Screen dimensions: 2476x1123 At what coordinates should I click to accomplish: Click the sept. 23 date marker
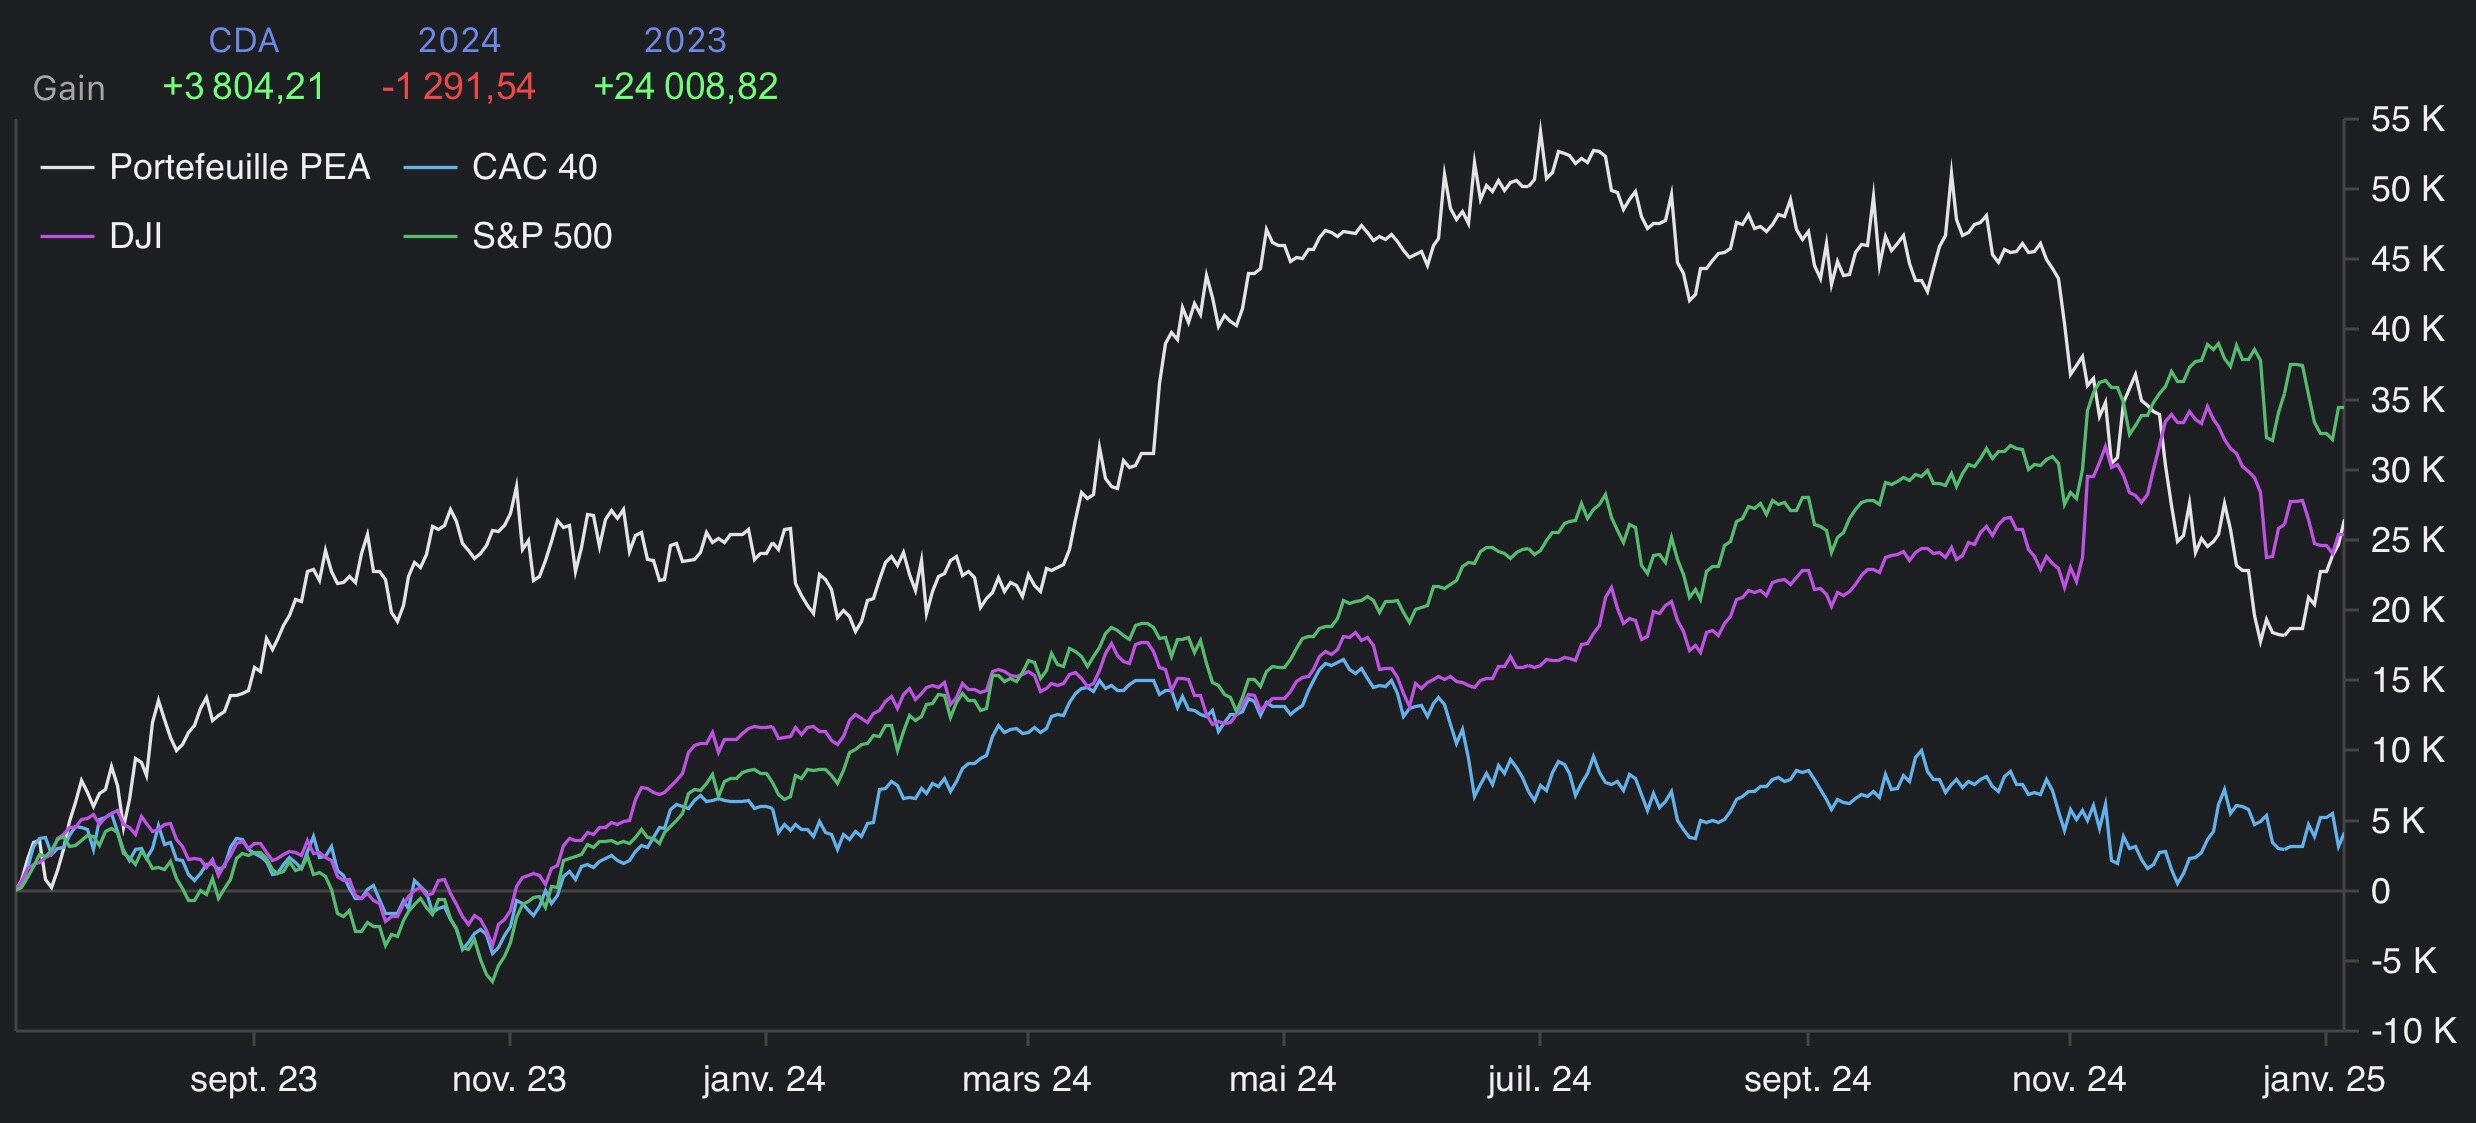click(x=254, y=1079)
